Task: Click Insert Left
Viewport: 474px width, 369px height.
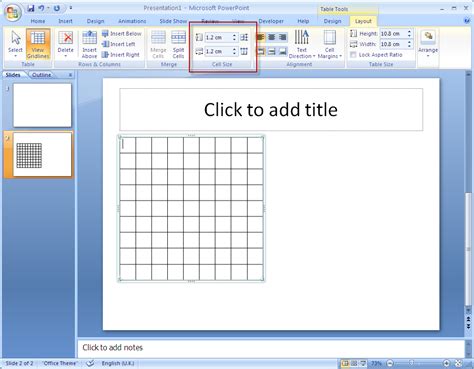Action: click(118, 44)
